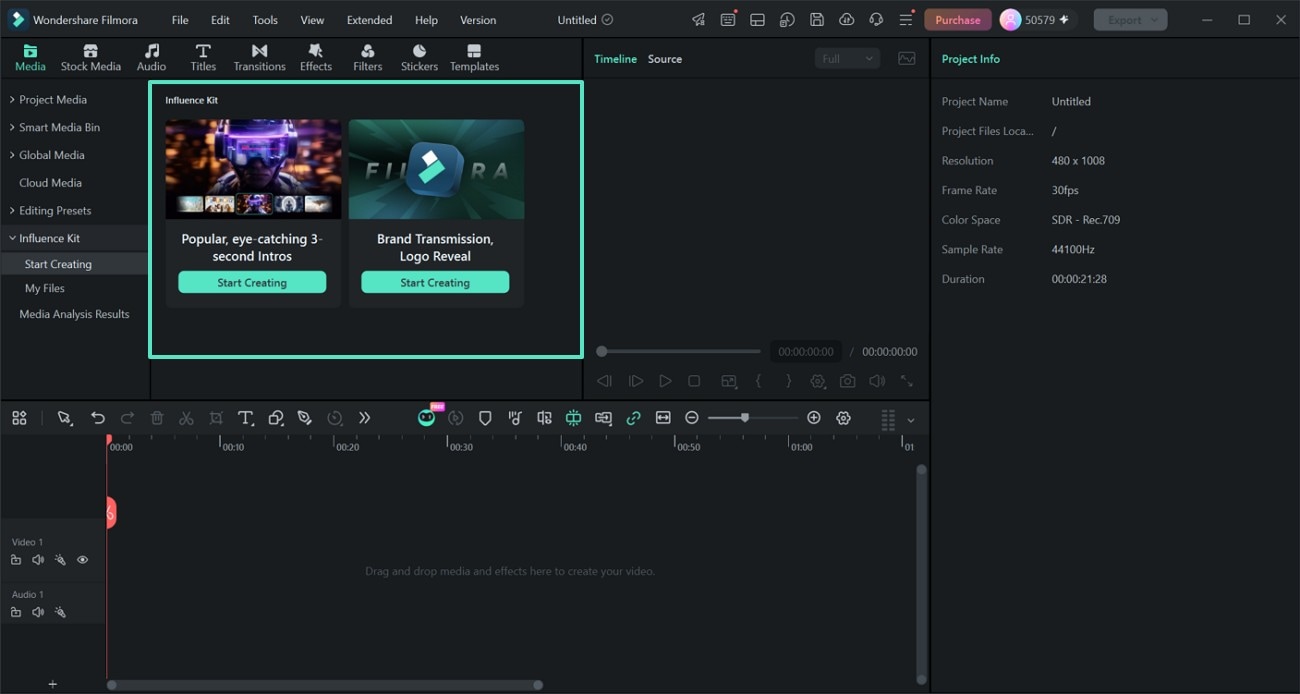Mute the Video 1 track speaker

coord(38,560)
